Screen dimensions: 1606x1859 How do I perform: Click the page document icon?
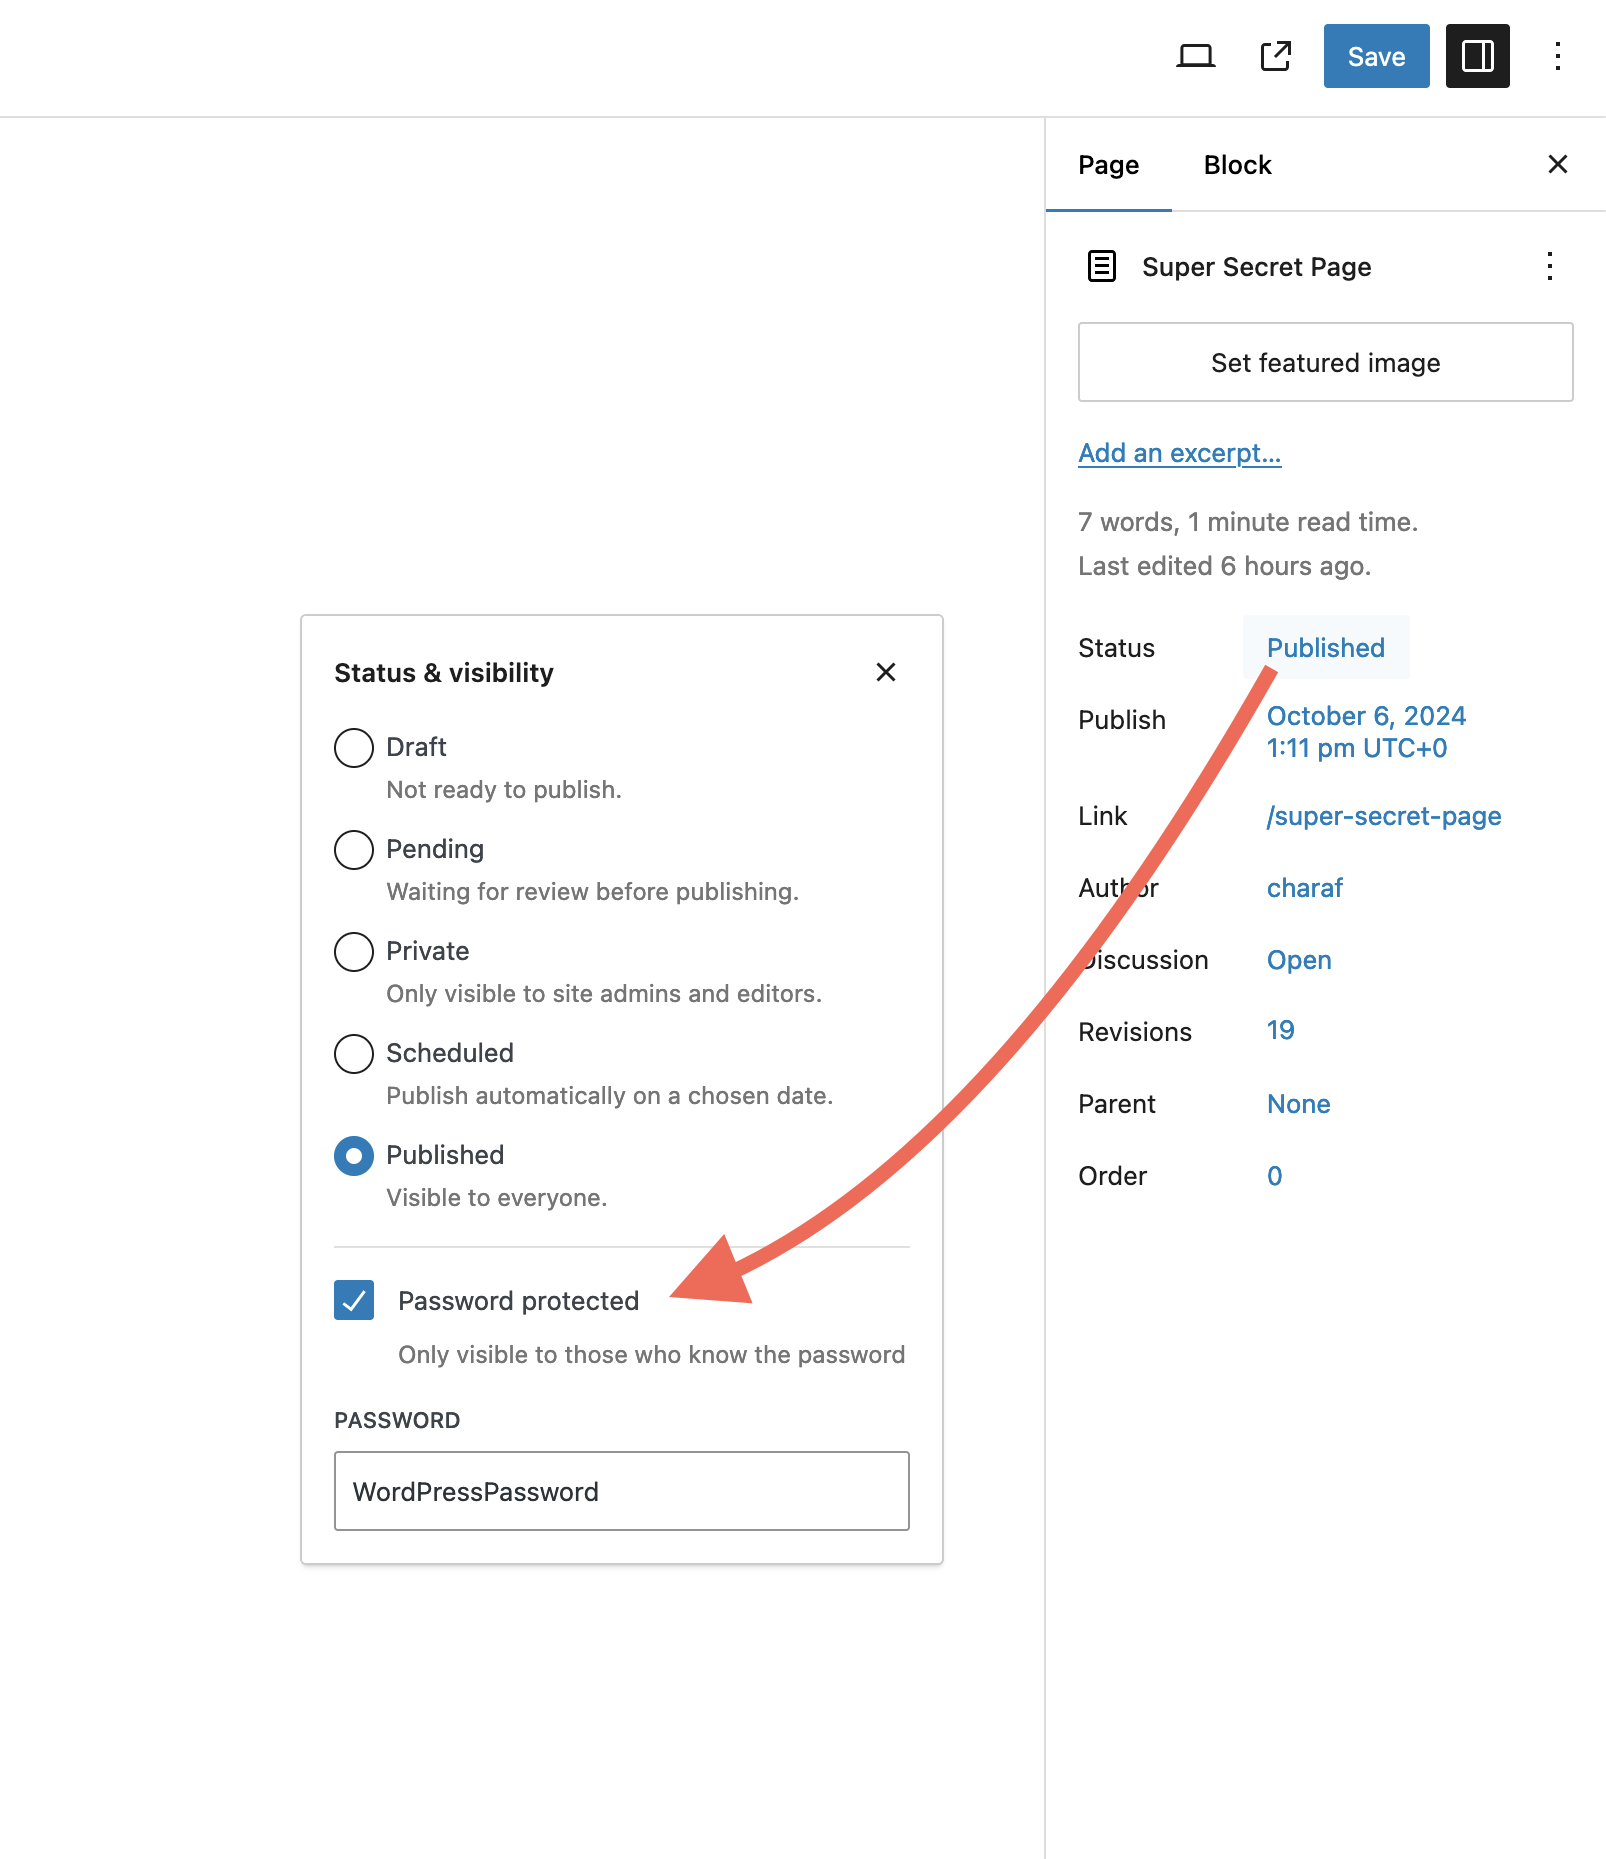coord(1101,266)
